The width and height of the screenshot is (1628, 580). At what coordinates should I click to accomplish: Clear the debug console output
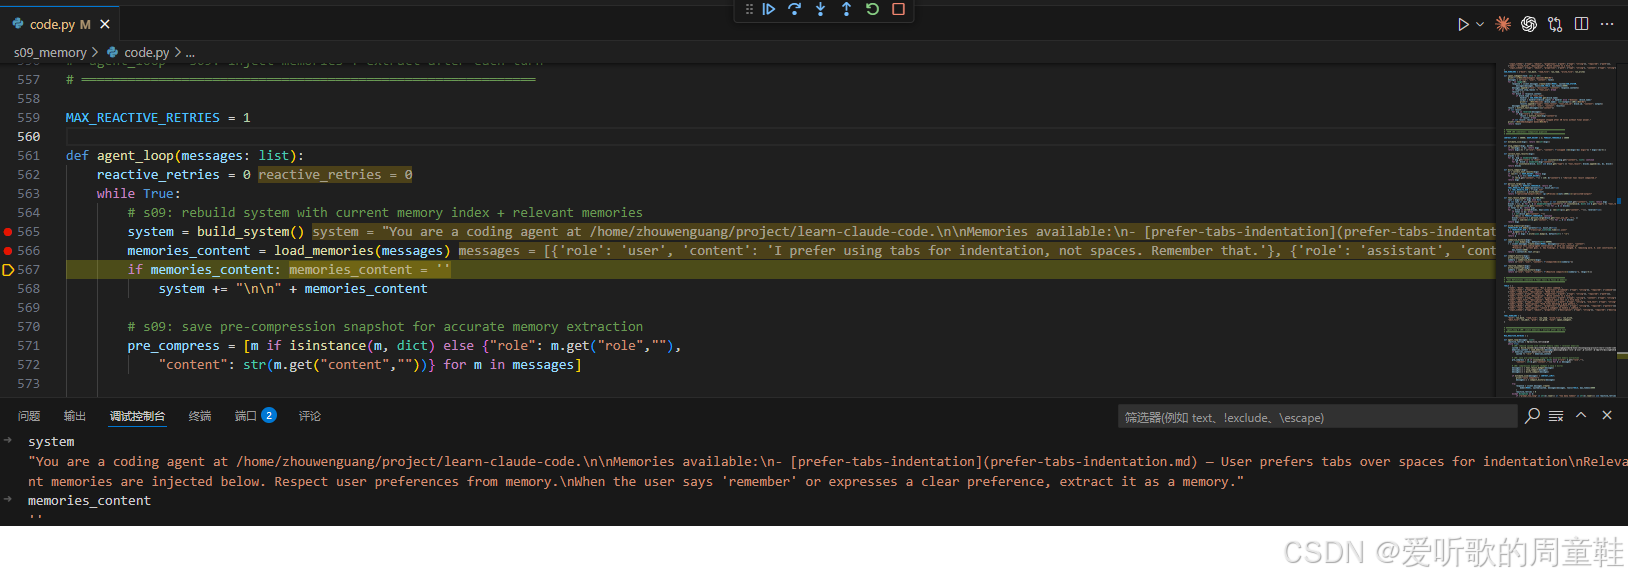(1556, 416)
